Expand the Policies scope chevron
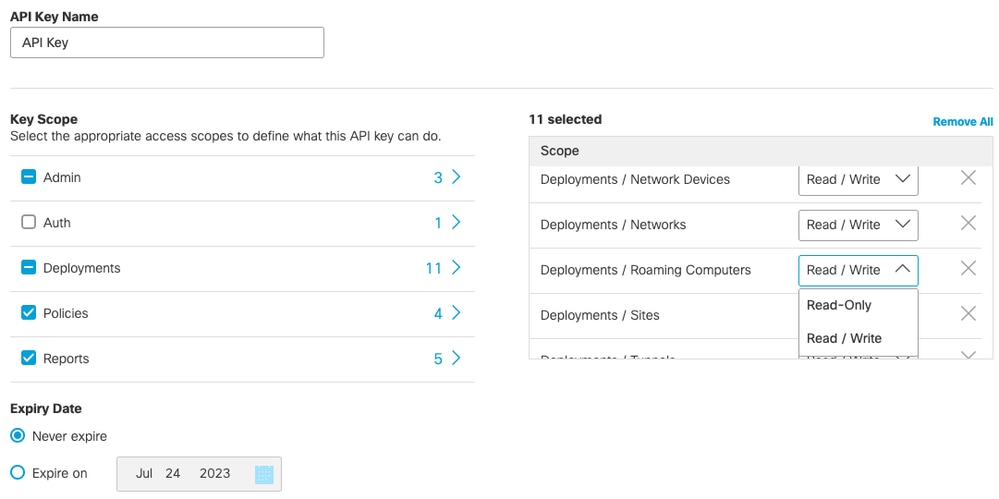 (x=456, y=313)
